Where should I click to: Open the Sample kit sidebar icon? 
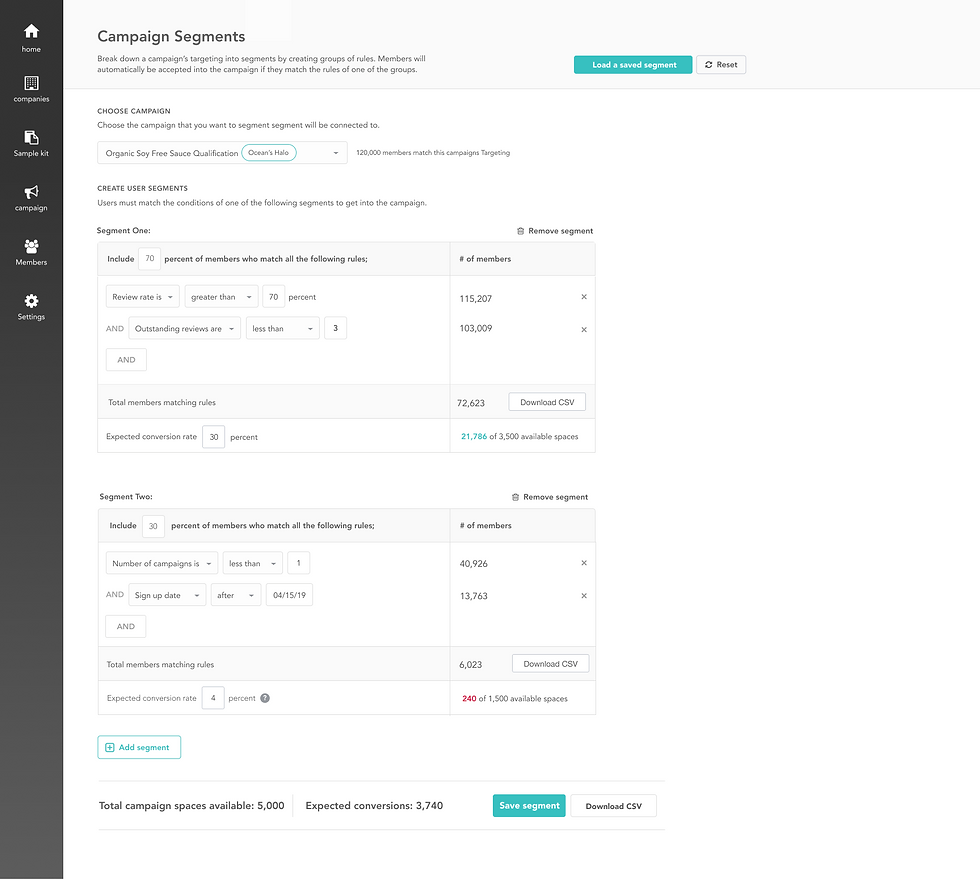[x=31, y=138]
